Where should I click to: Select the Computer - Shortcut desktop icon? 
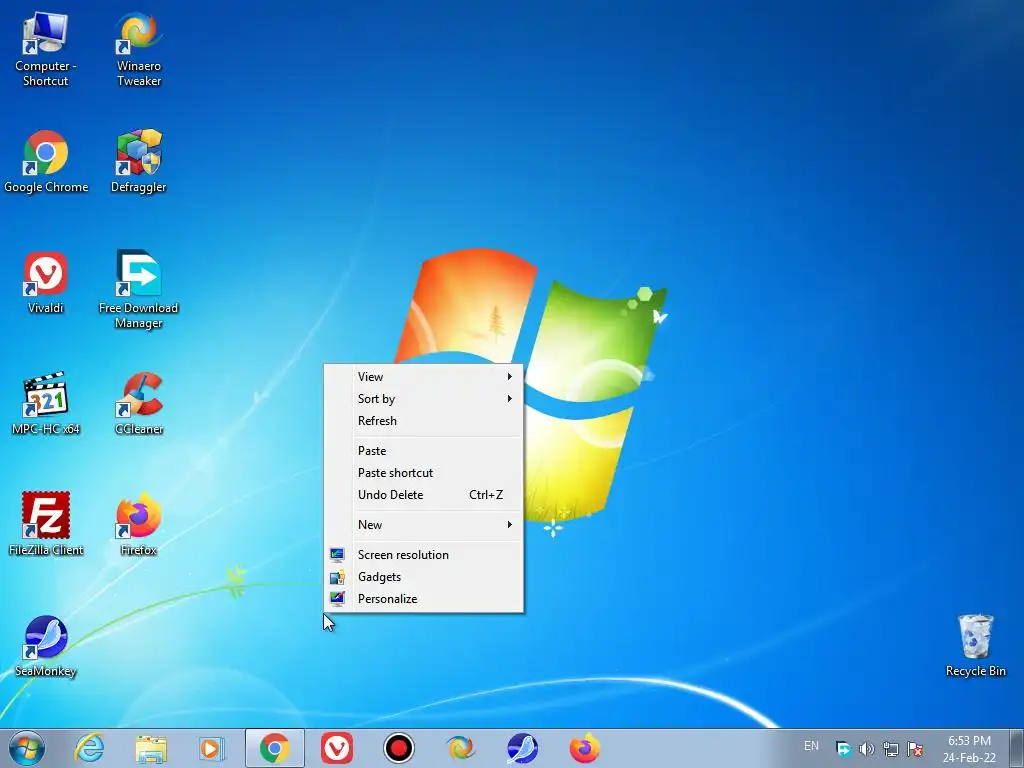pos(45,49)
